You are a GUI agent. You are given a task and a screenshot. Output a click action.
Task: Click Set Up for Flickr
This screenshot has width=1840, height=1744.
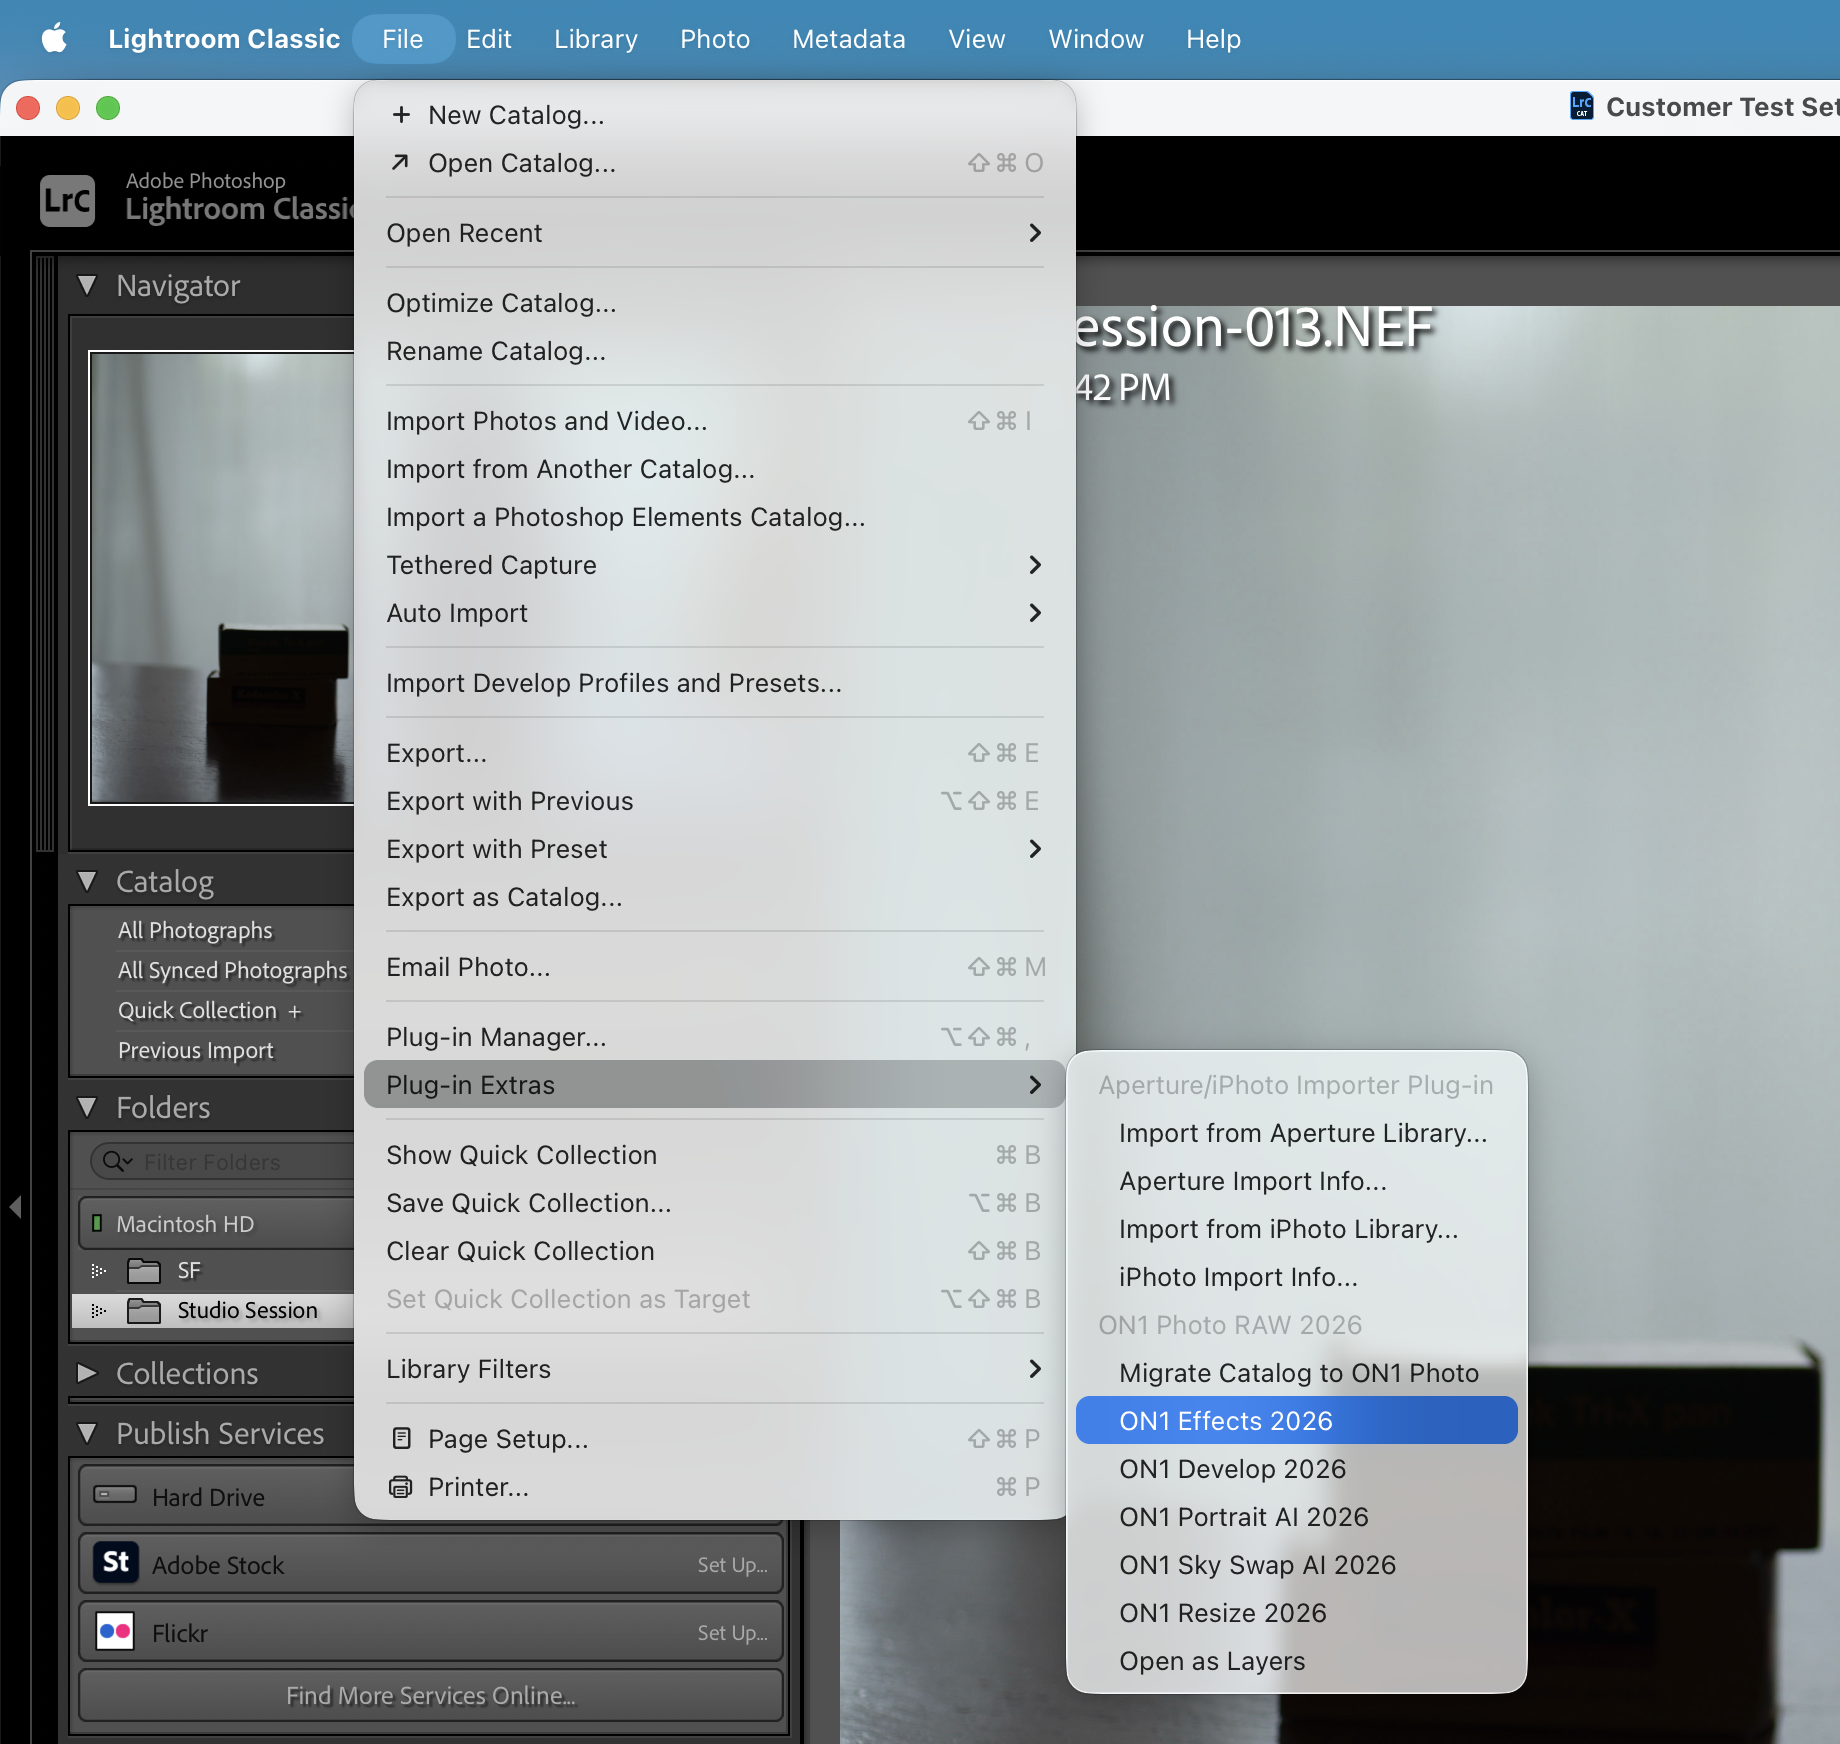[x=732, y=1632]
